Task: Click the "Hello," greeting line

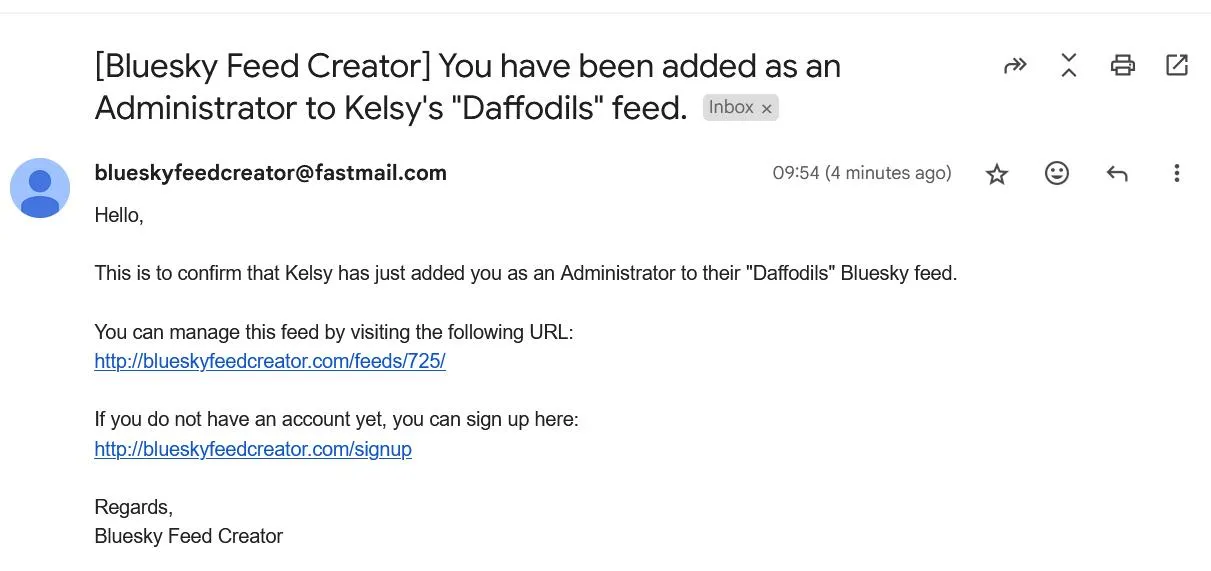Action: 119,215
